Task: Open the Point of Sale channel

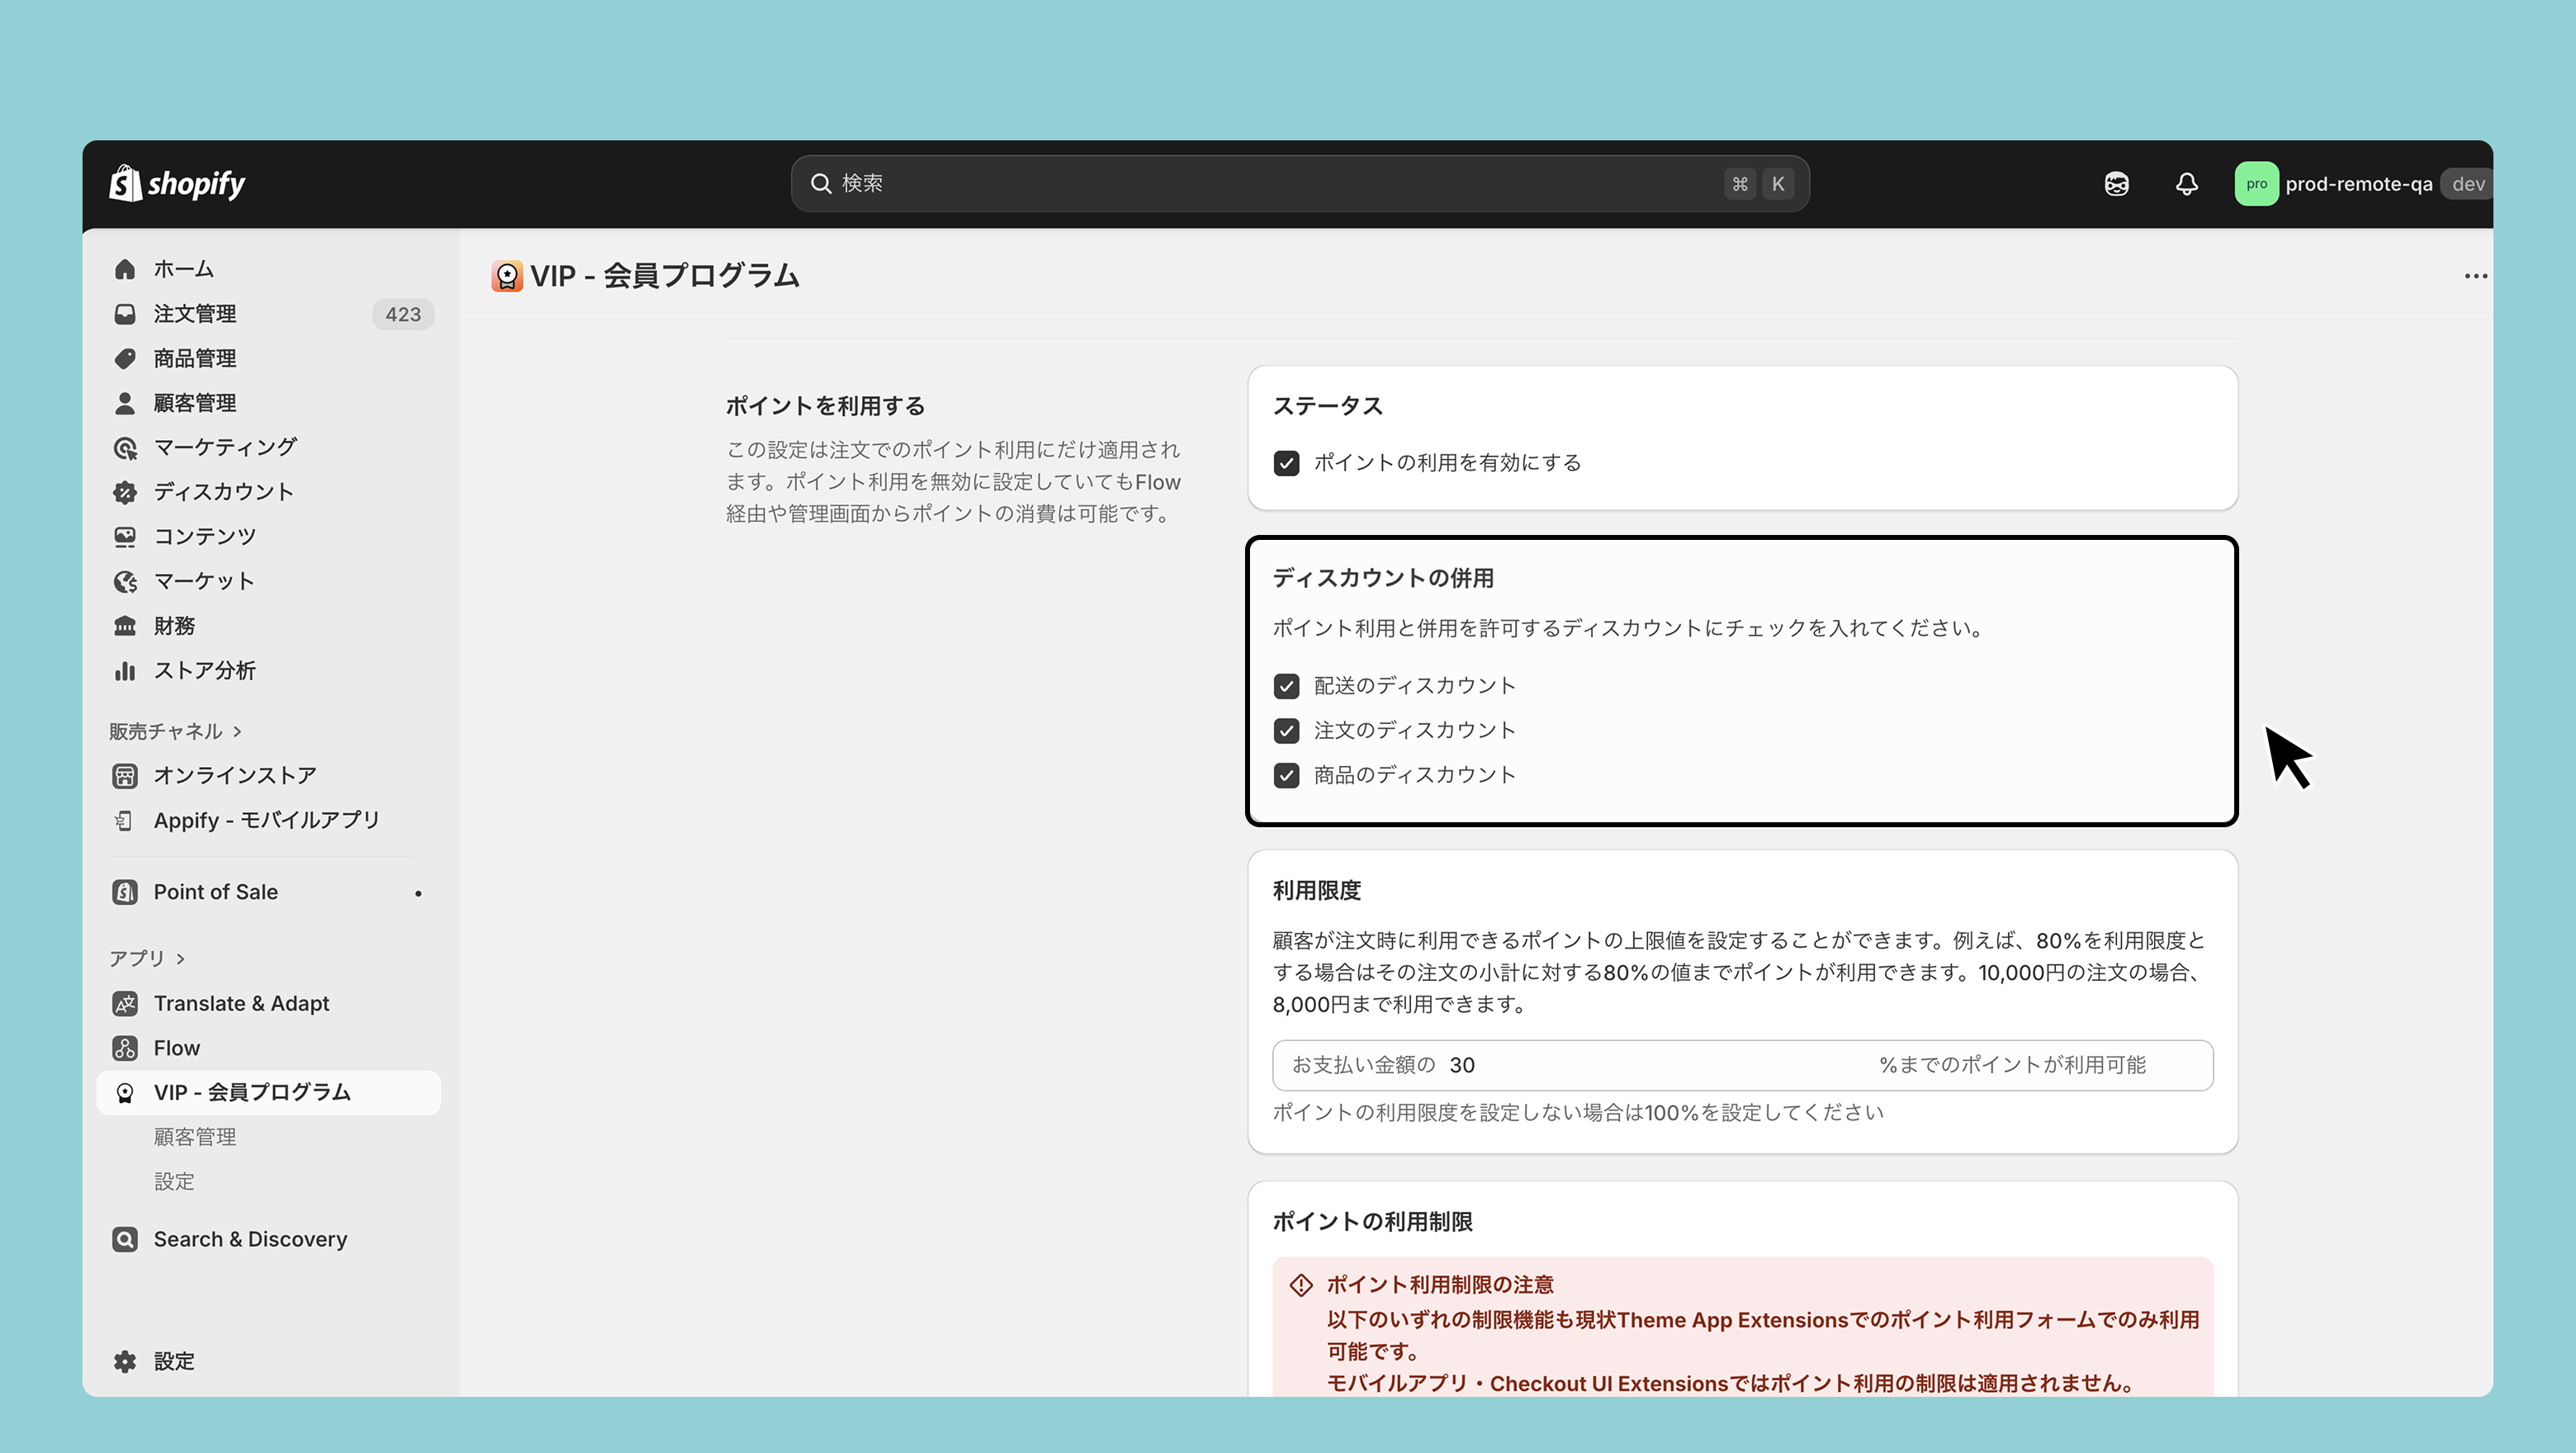Action: click(215, 892)
